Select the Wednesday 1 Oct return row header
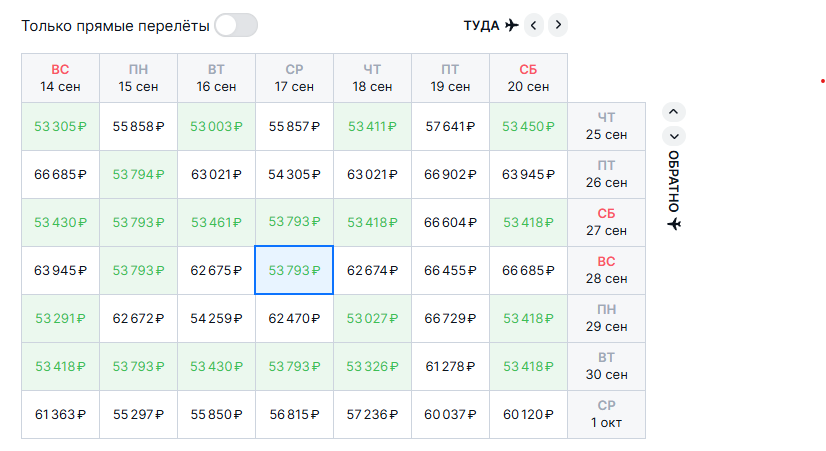Viewport: 826px width, 451px height. point(606,413)
